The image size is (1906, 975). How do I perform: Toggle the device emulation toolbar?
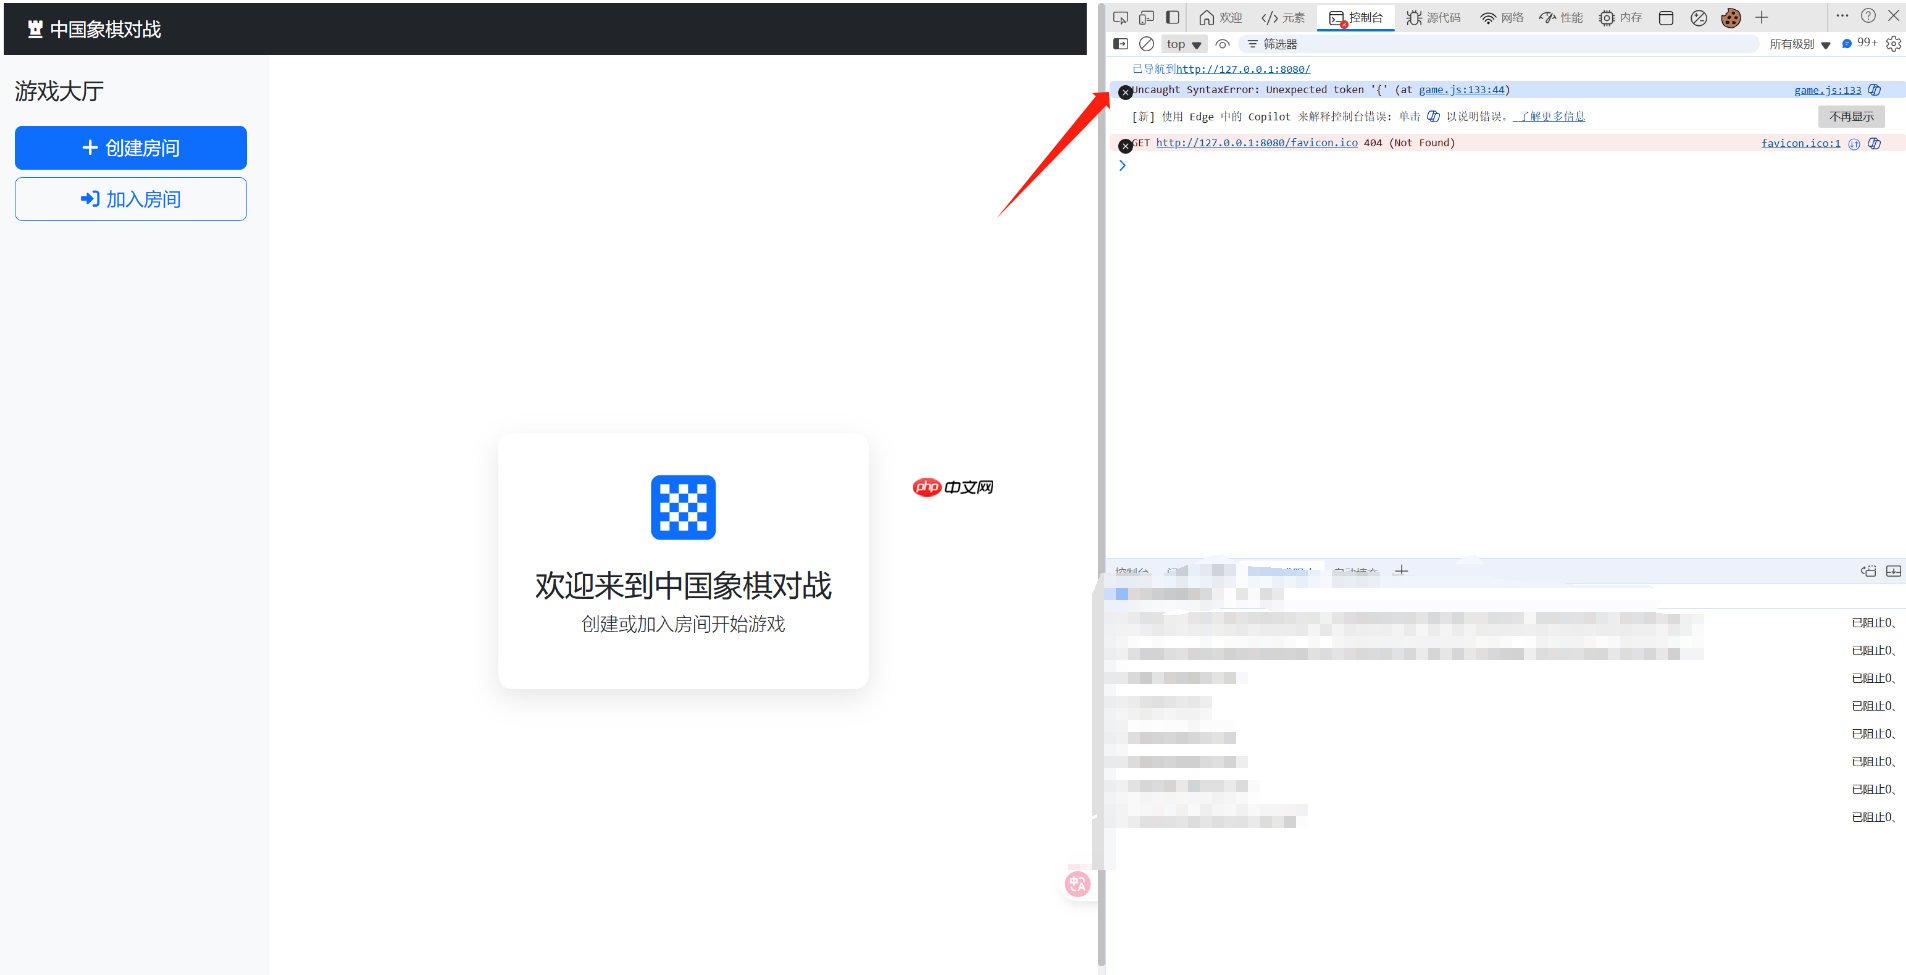(x=1146, y=17)
